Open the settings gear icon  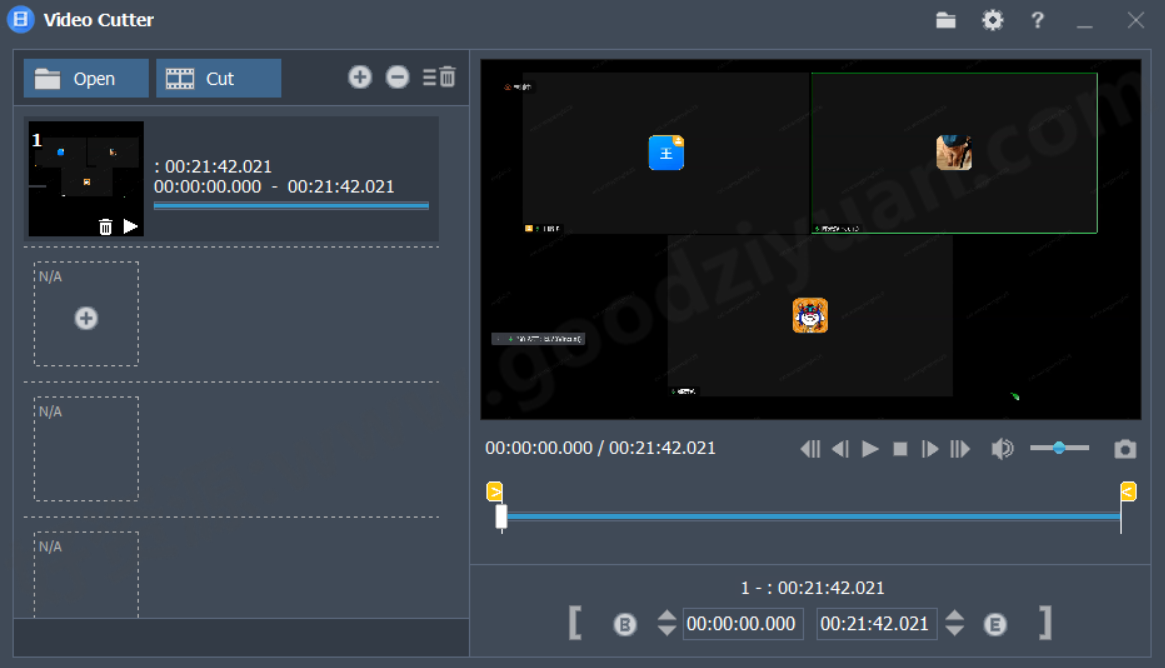click(992, 19)
